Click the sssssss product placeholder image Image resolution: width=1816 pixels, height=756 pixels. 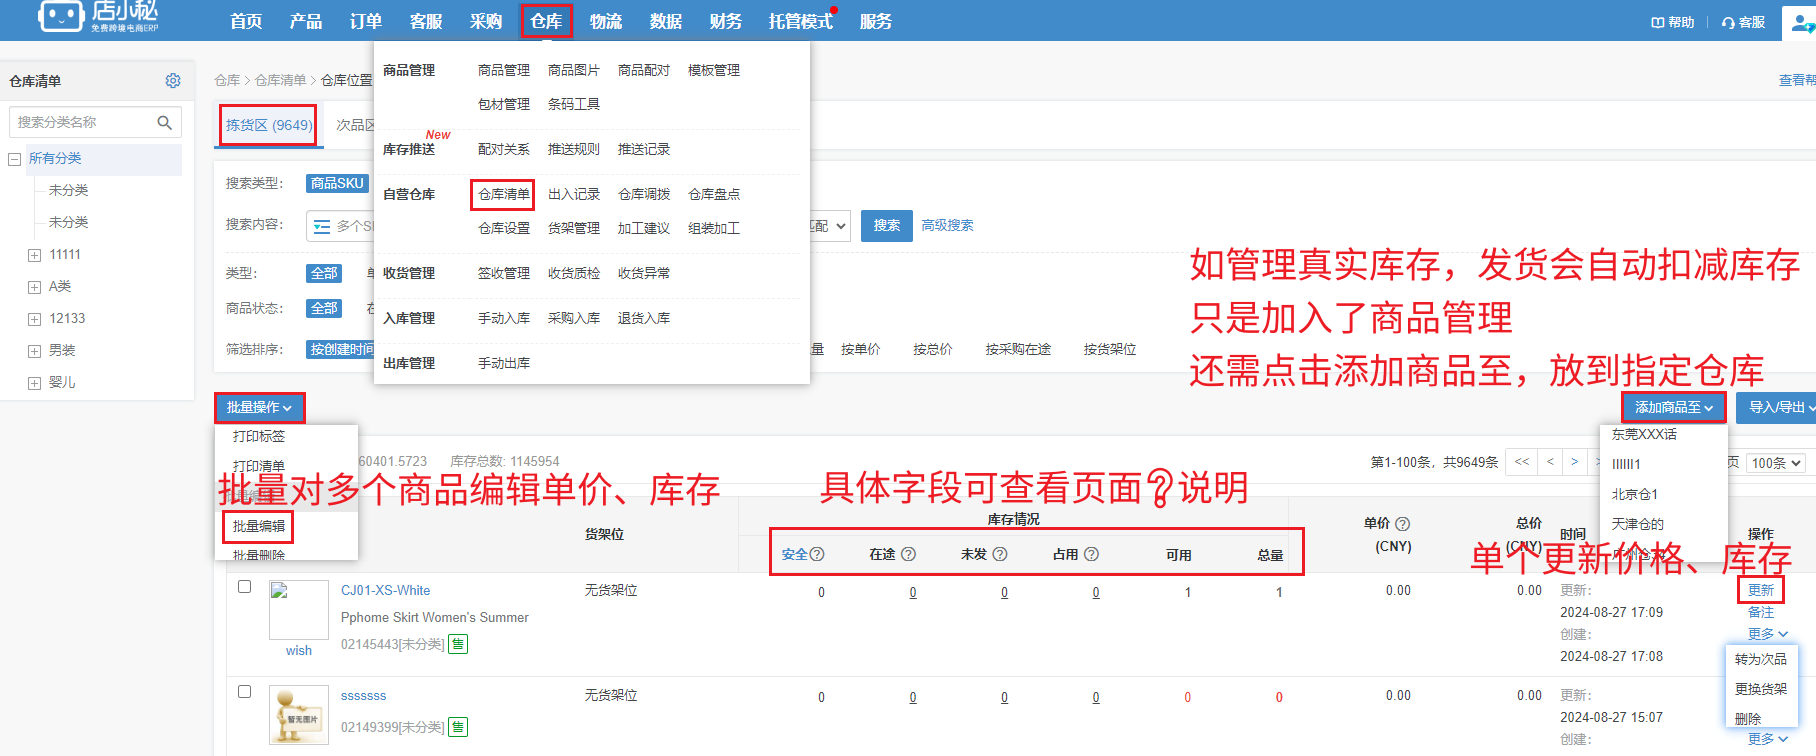pos(299,715)
